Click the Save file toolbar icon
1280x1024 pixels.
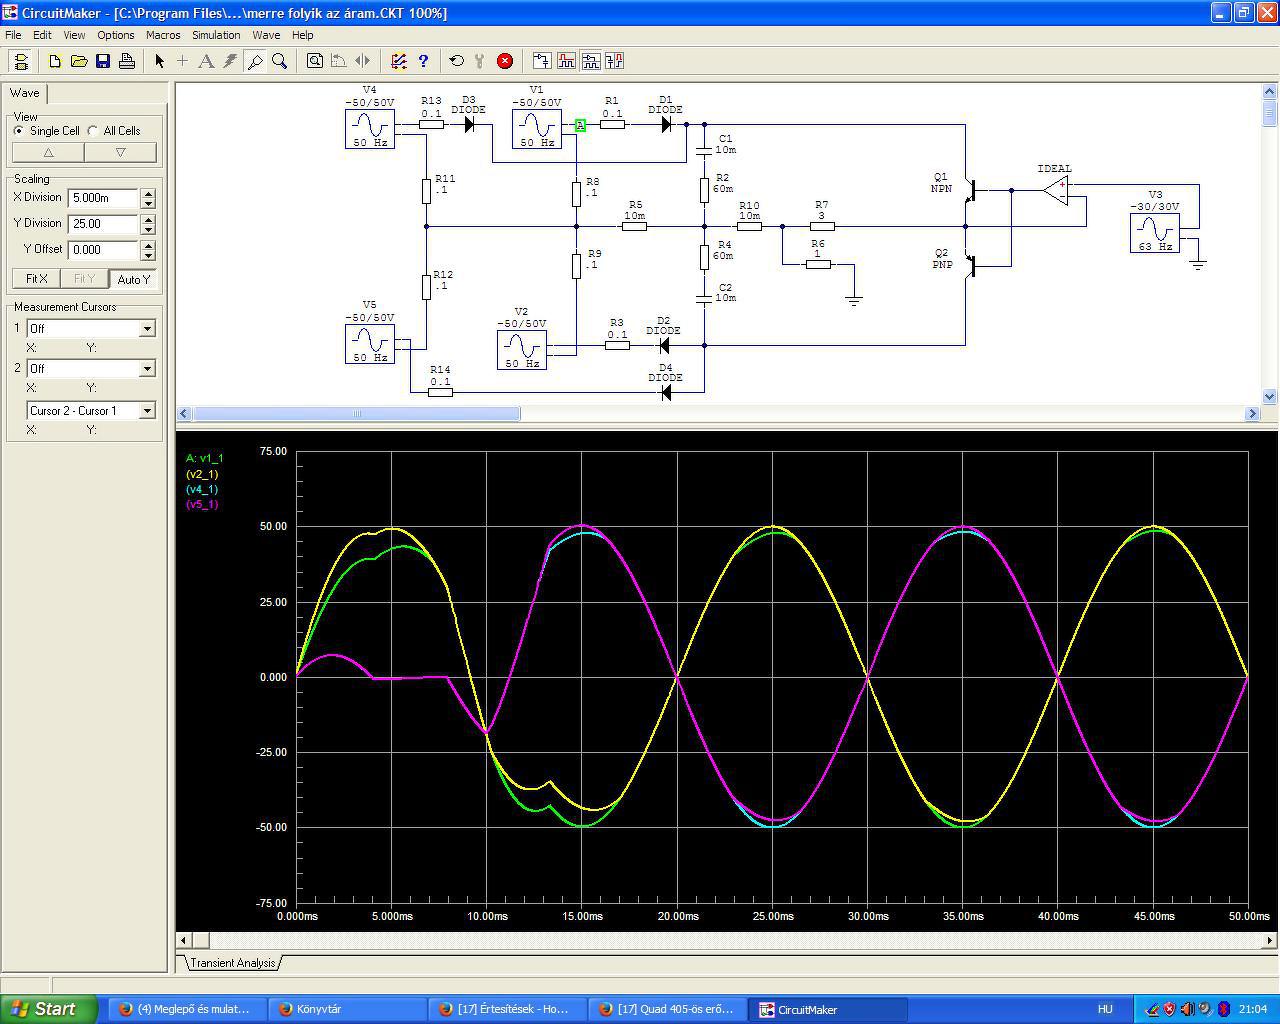103,61
